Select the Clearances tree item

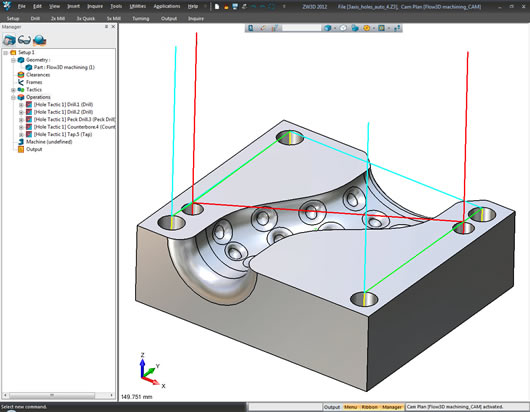coord(38,75)
